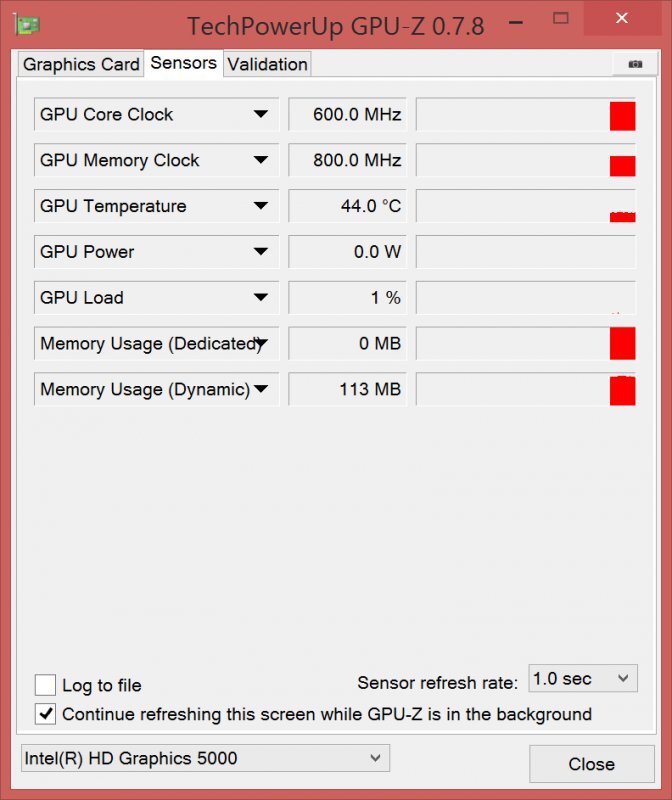Open the GPU Temperature sensor selector

pyautogui.click(x=262, y=206)
